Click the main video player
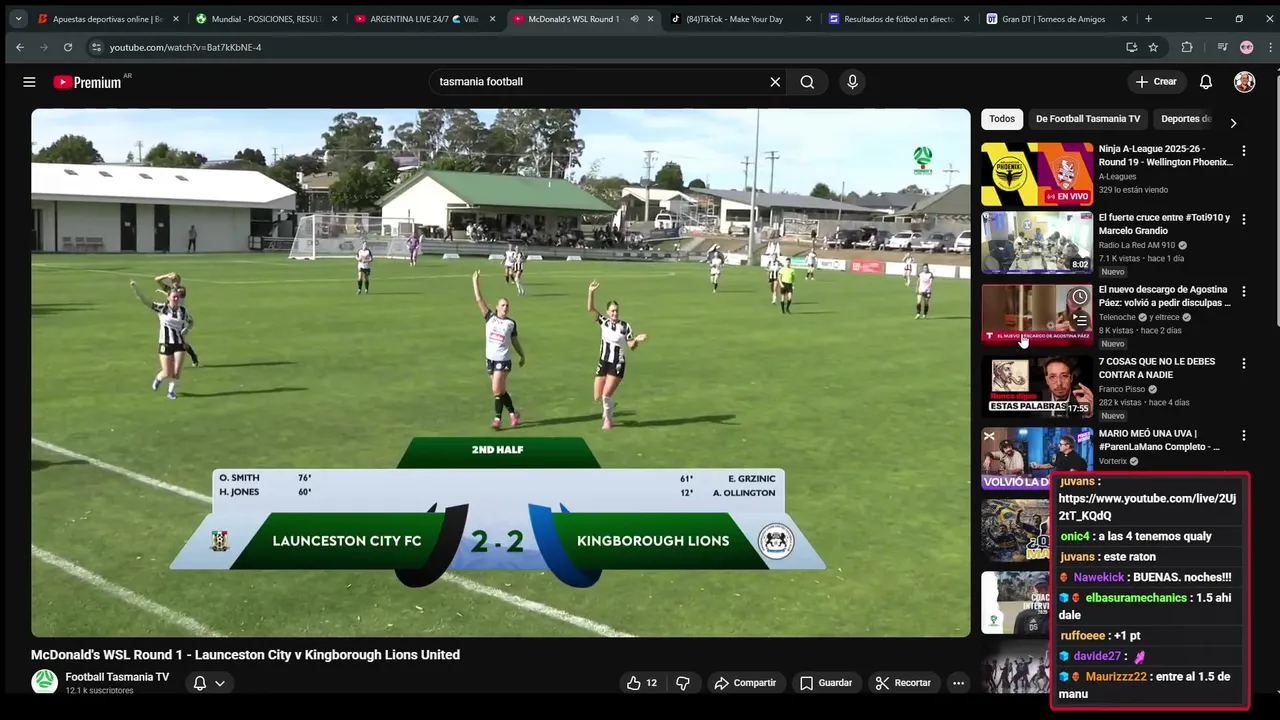The height and width of the screenshot is (720, 1280). point(500,372)
